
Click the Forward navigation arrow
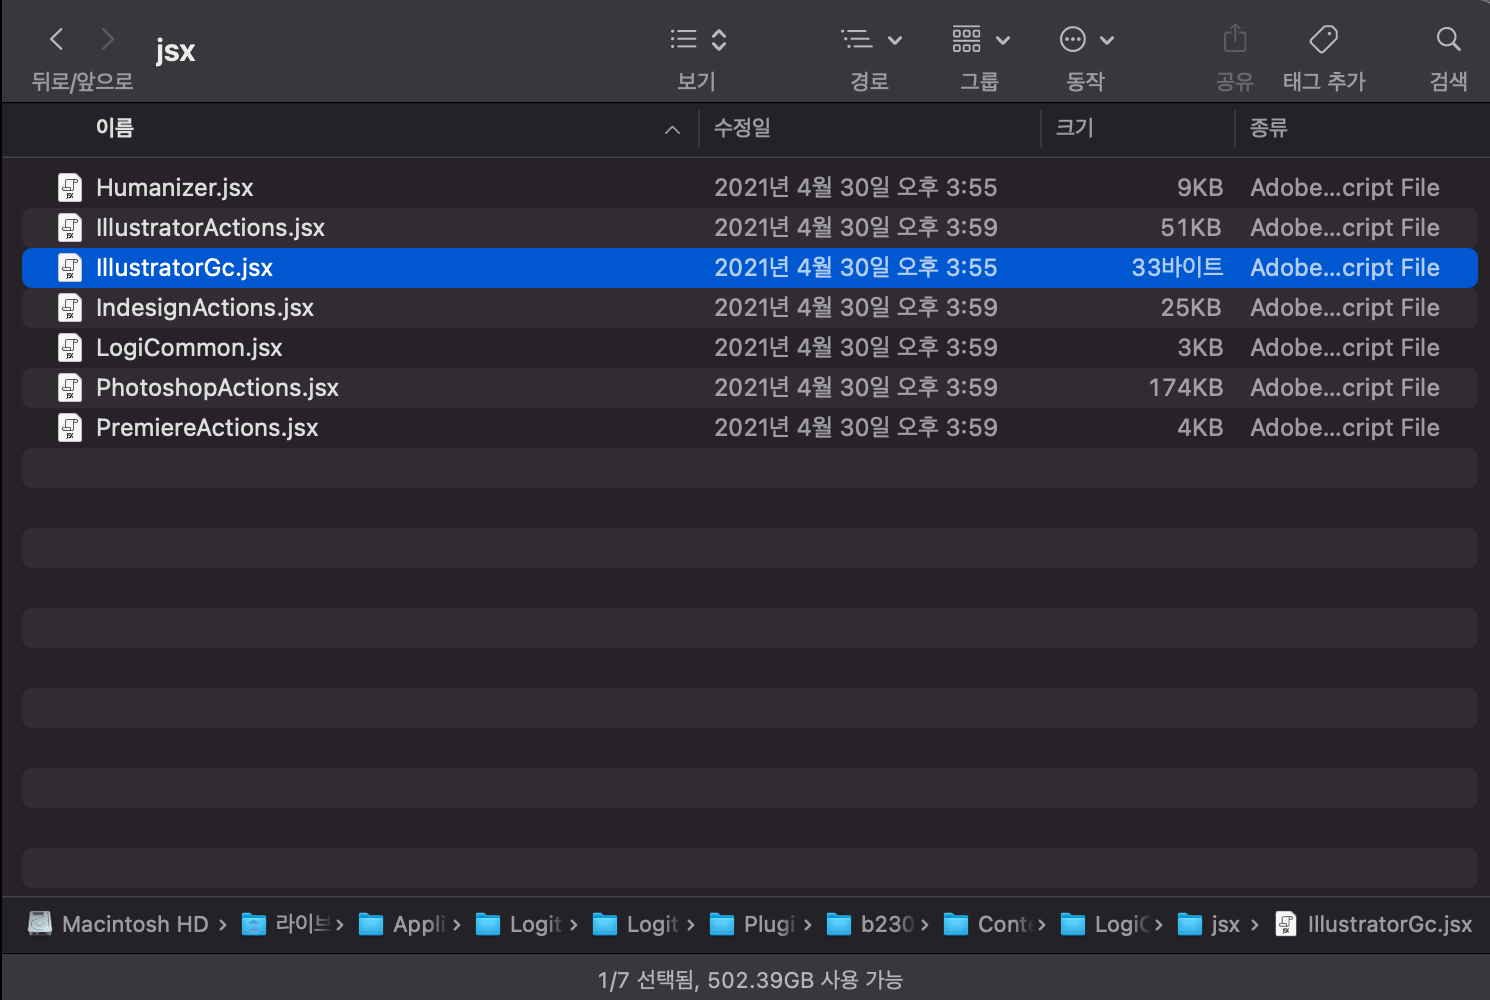[x=107, y=39]
